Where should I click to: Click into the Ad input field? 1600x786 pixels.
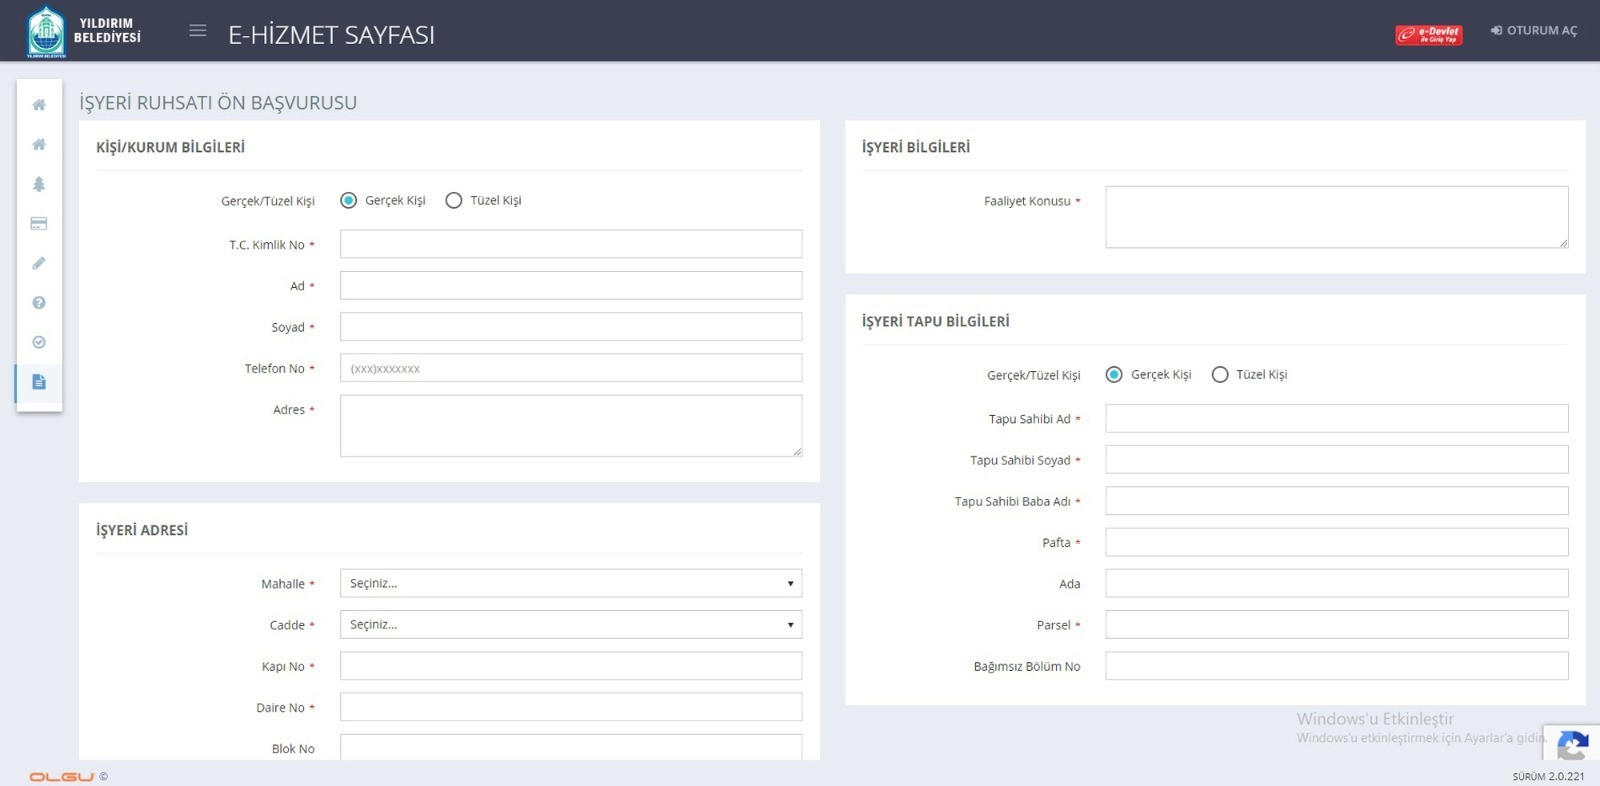(571, 285)
